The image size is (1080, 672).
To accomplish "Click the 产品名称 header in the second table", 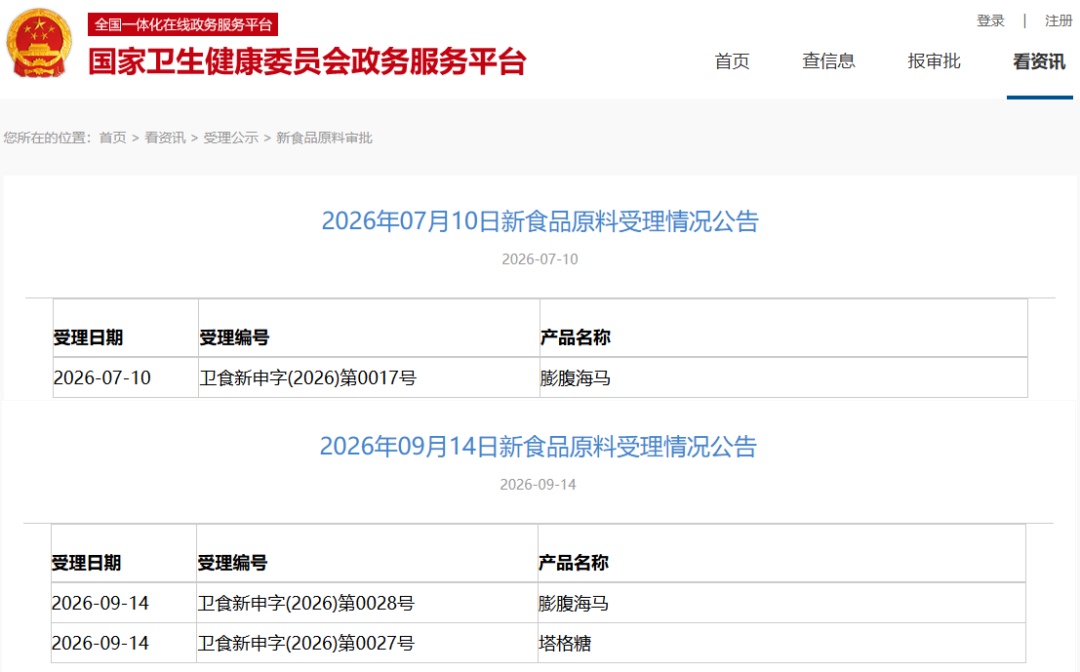I will pyautogui.click(x=573, y=563).
